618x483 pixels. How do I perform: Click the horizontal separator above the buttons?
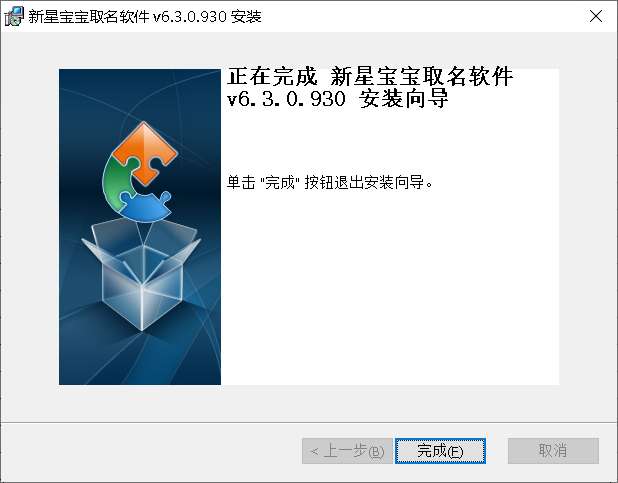(x=309, y=422)
